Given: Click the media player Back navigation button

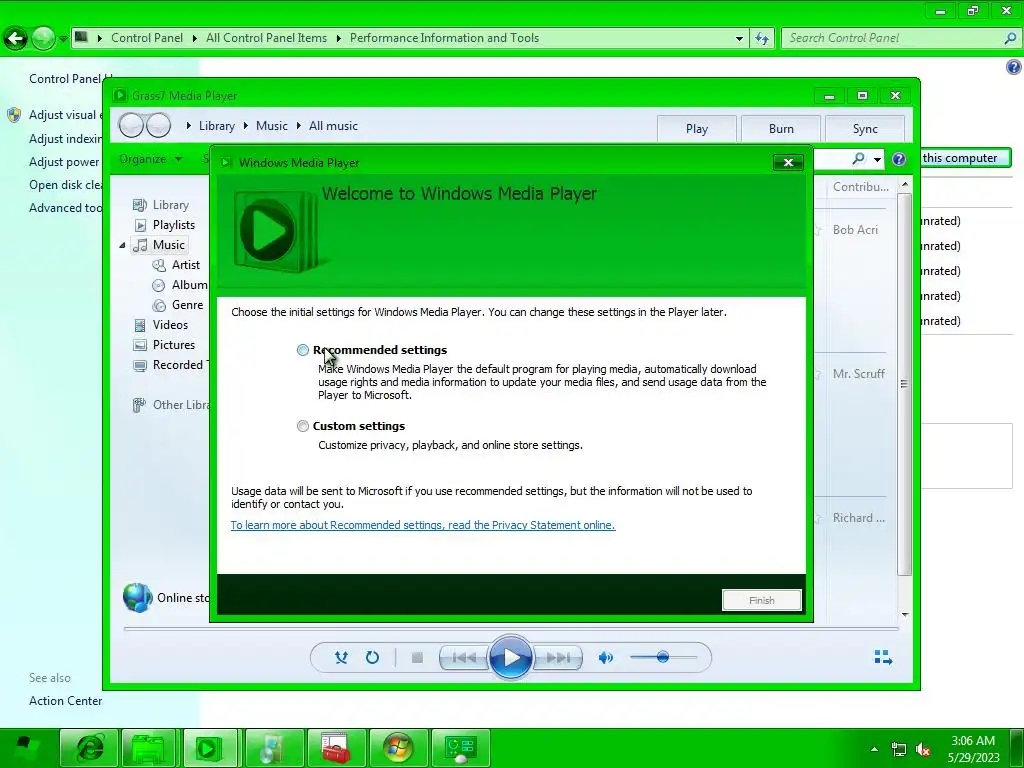Looking at the screenshot, I should click(131, 125).
